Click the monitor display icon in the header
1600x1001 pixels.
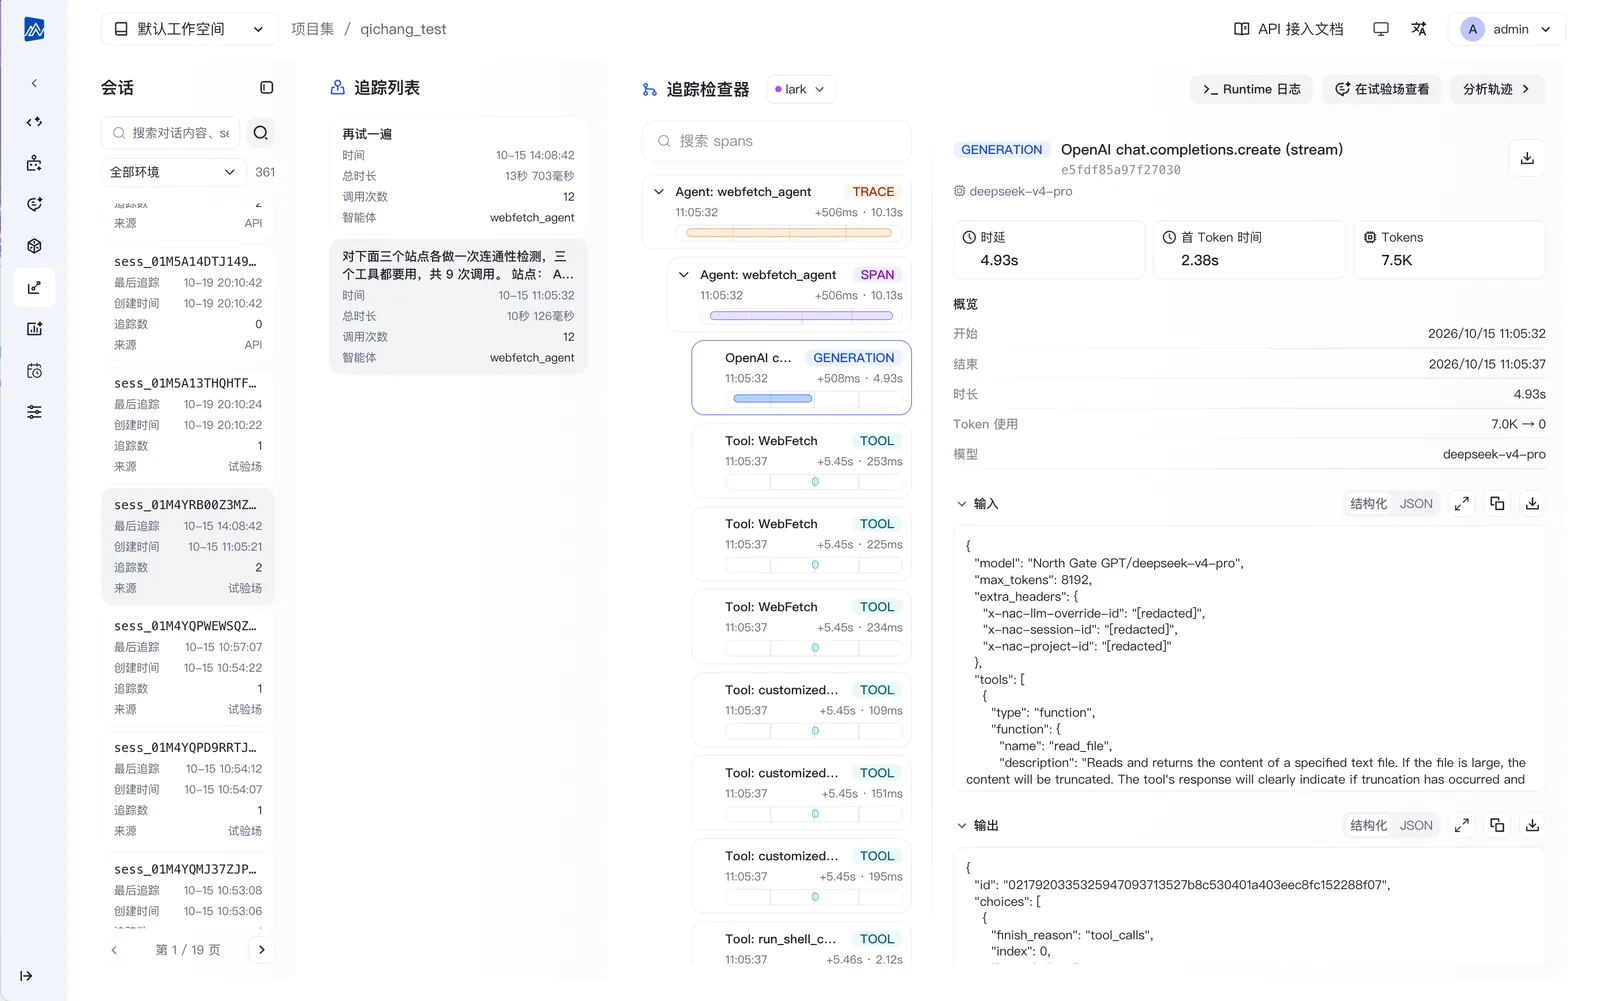[1381, 29]
